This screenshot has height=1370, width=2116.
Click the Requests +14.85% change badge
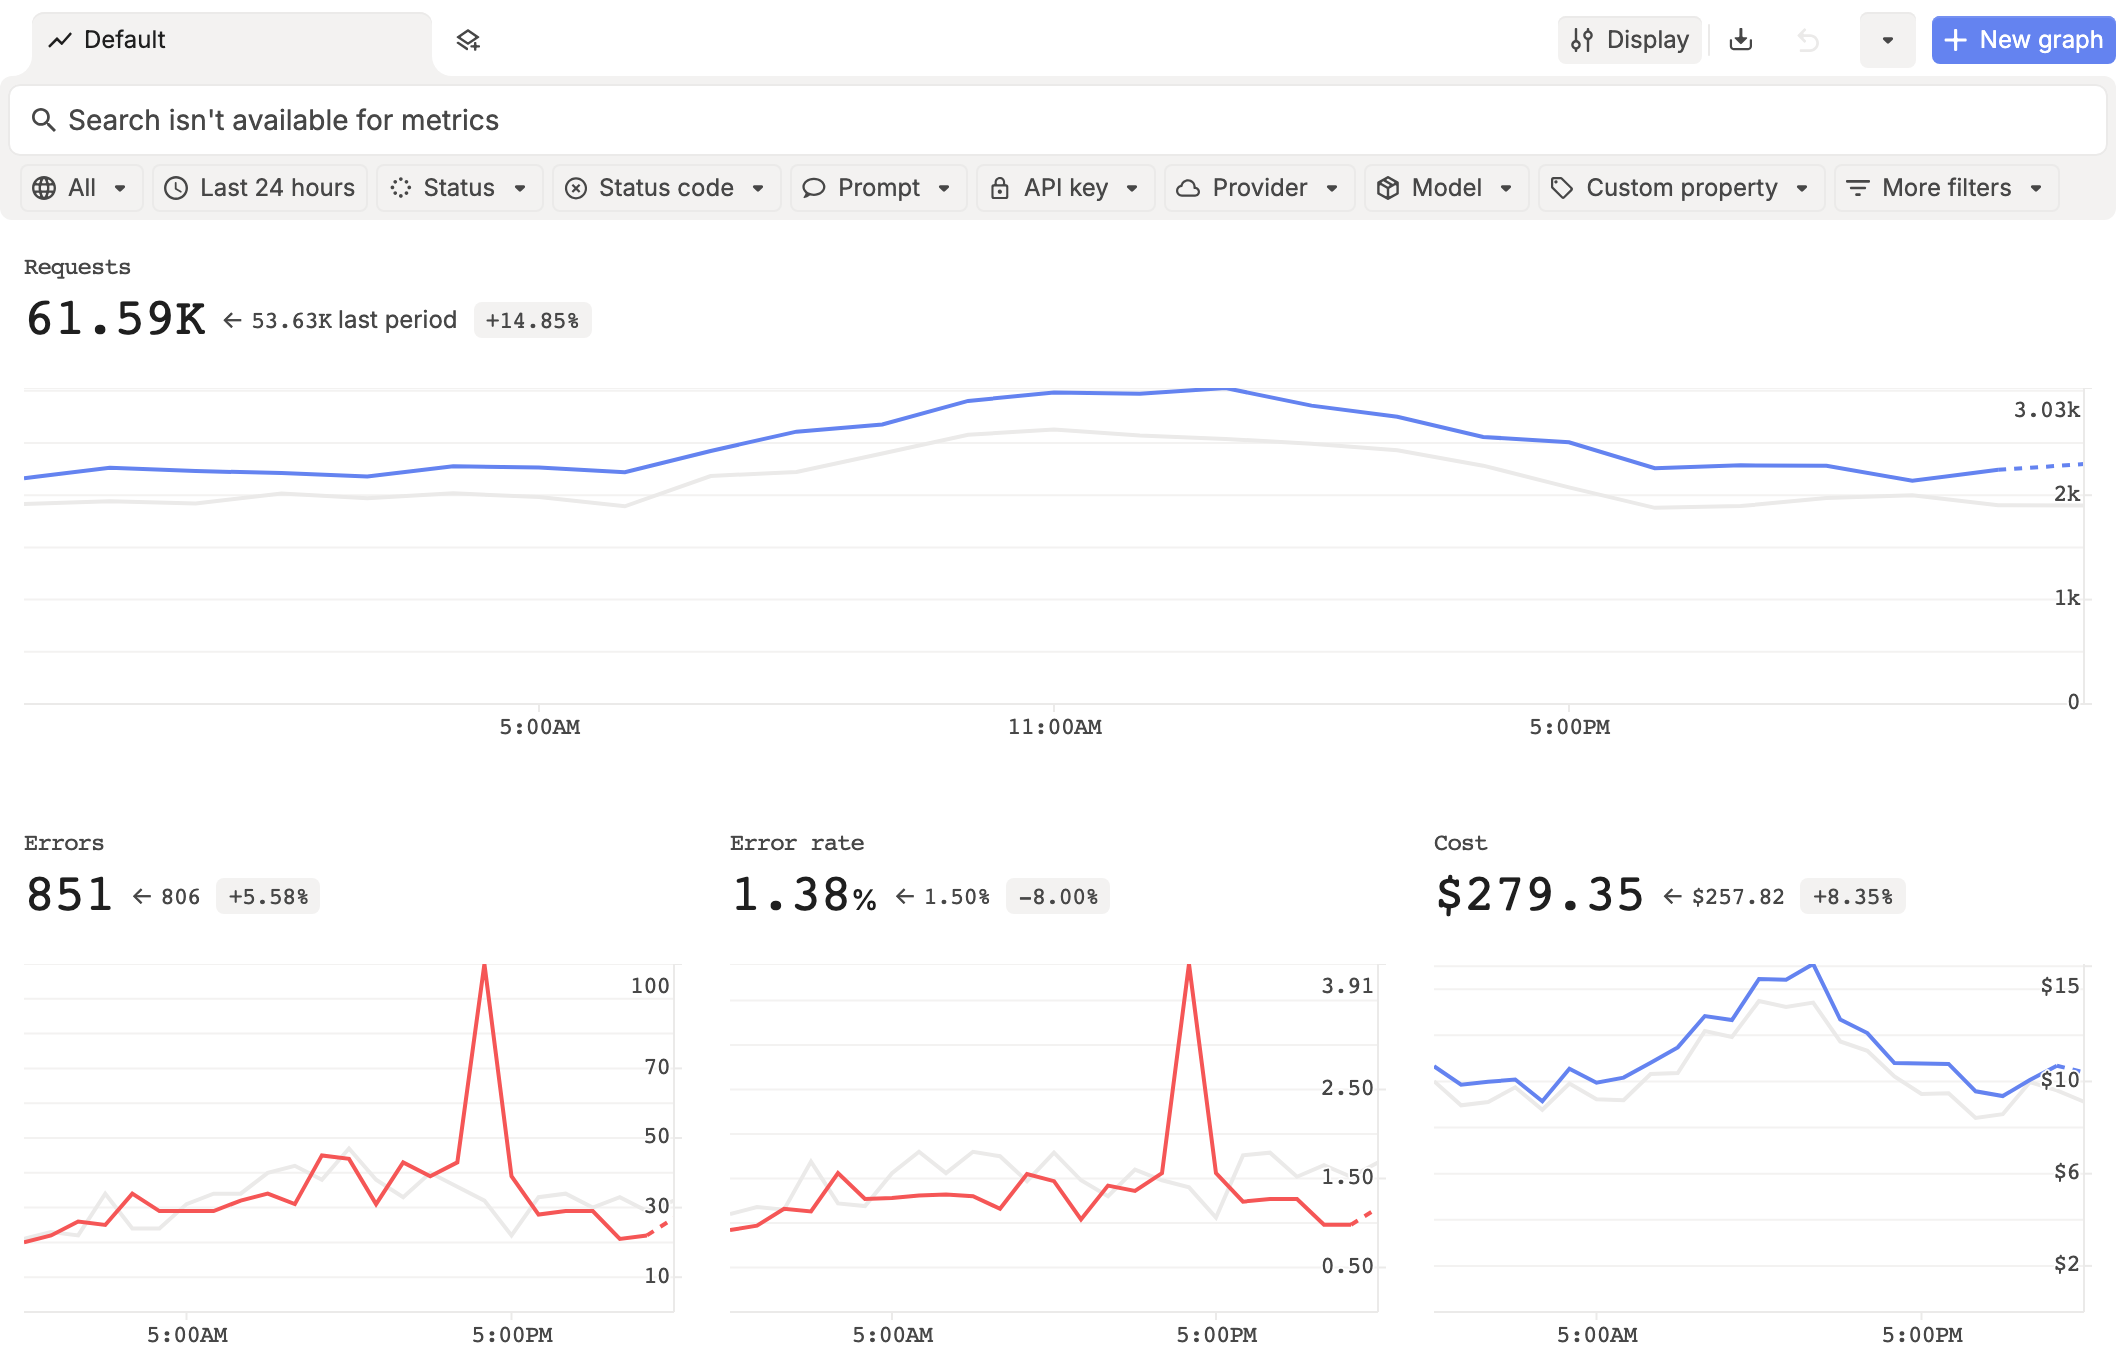(x=532, y=320)
